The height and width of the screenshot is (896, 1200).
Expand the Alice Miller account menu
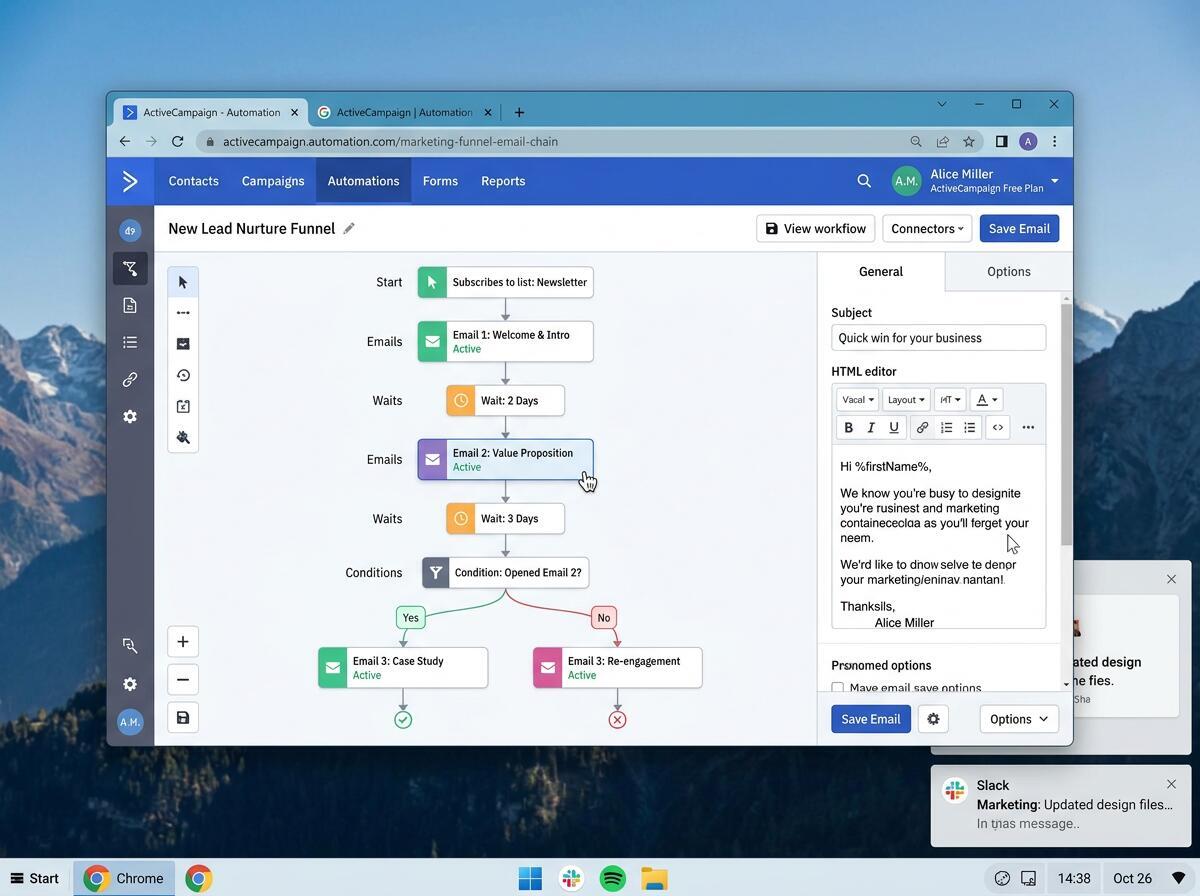(1054, 181)
